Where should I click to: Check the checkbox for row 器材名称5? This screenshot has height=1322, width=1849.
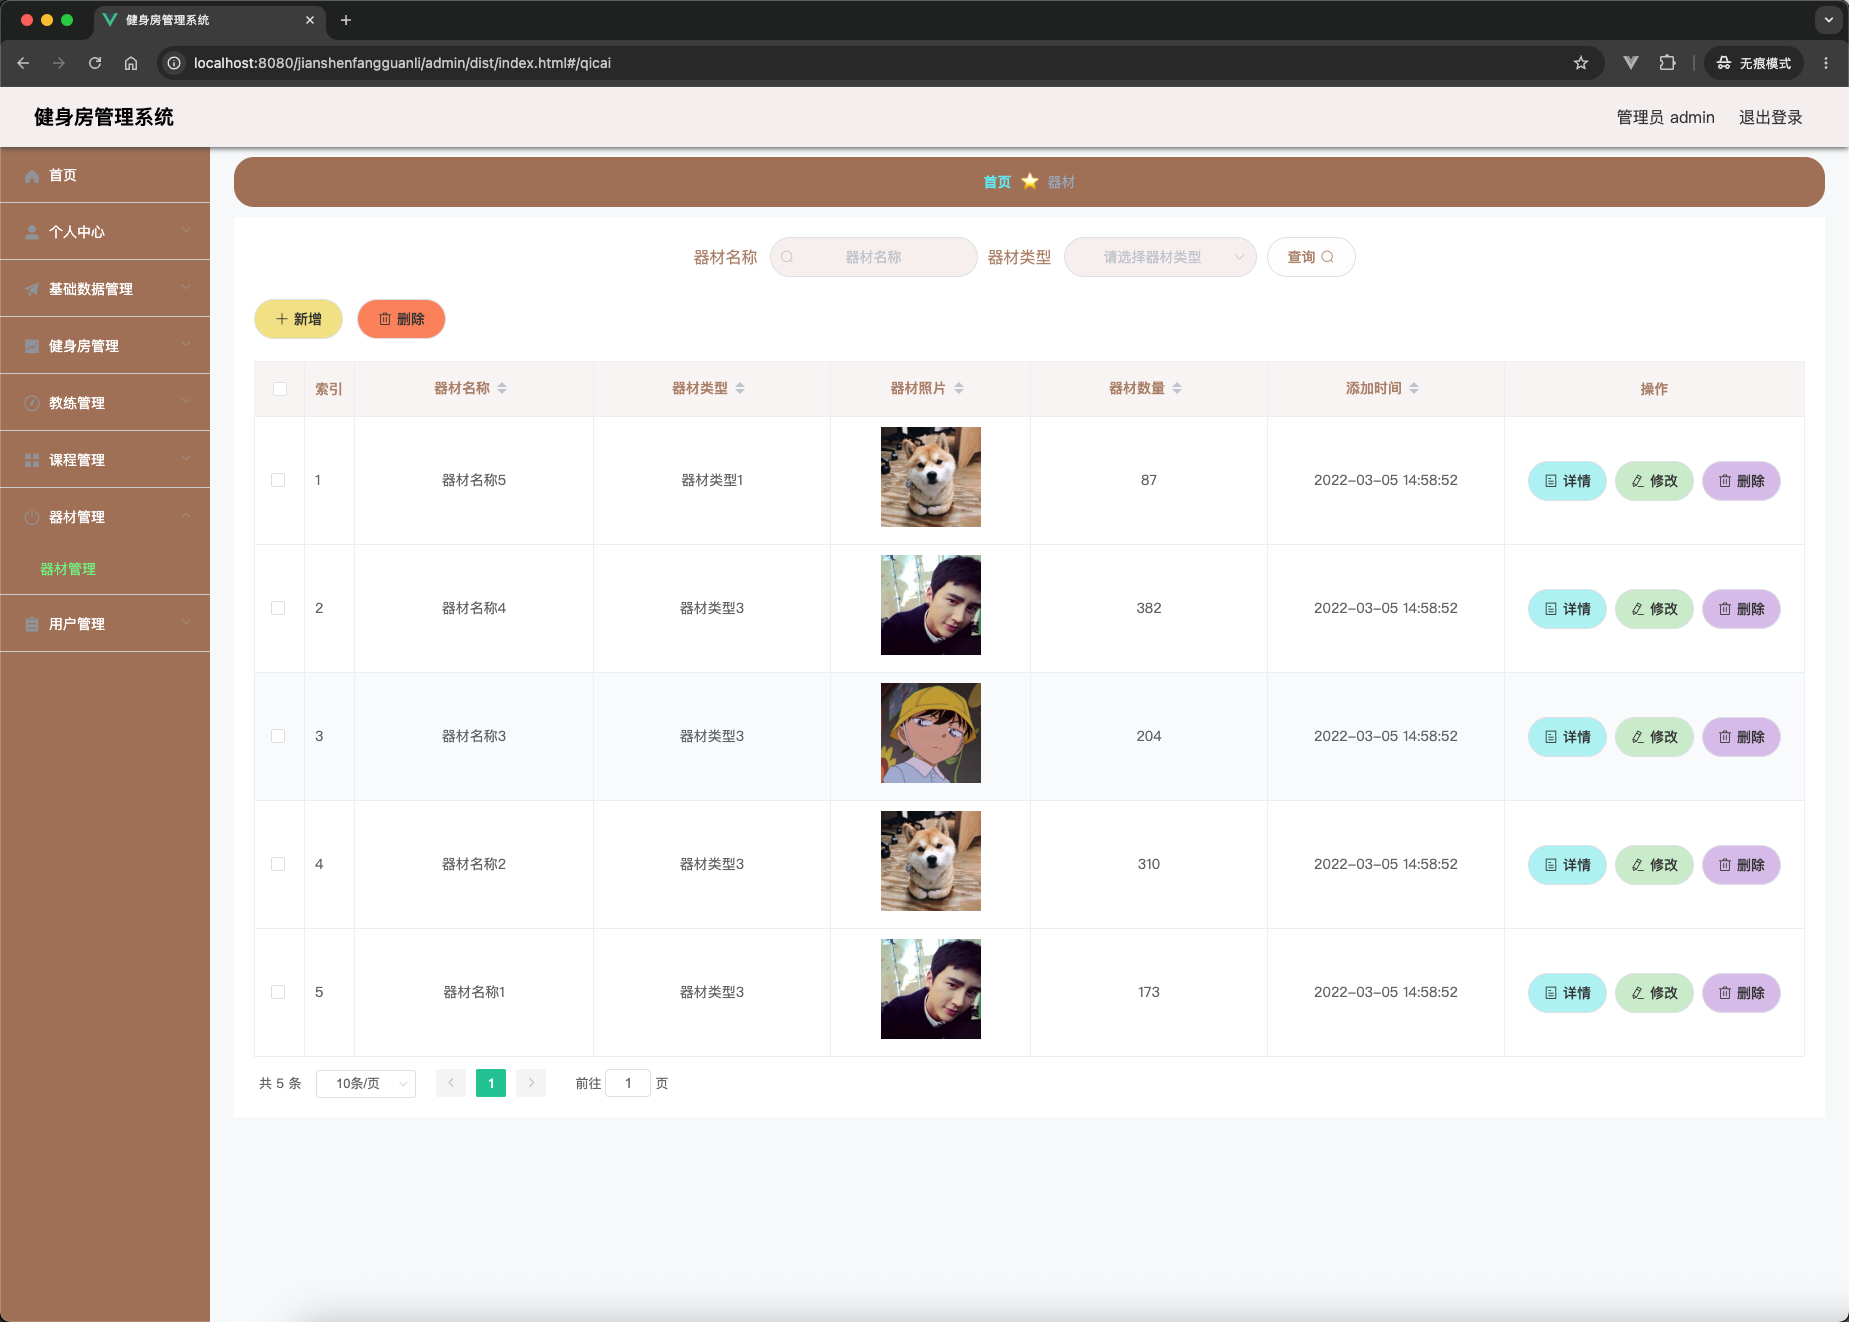point(278,480)
